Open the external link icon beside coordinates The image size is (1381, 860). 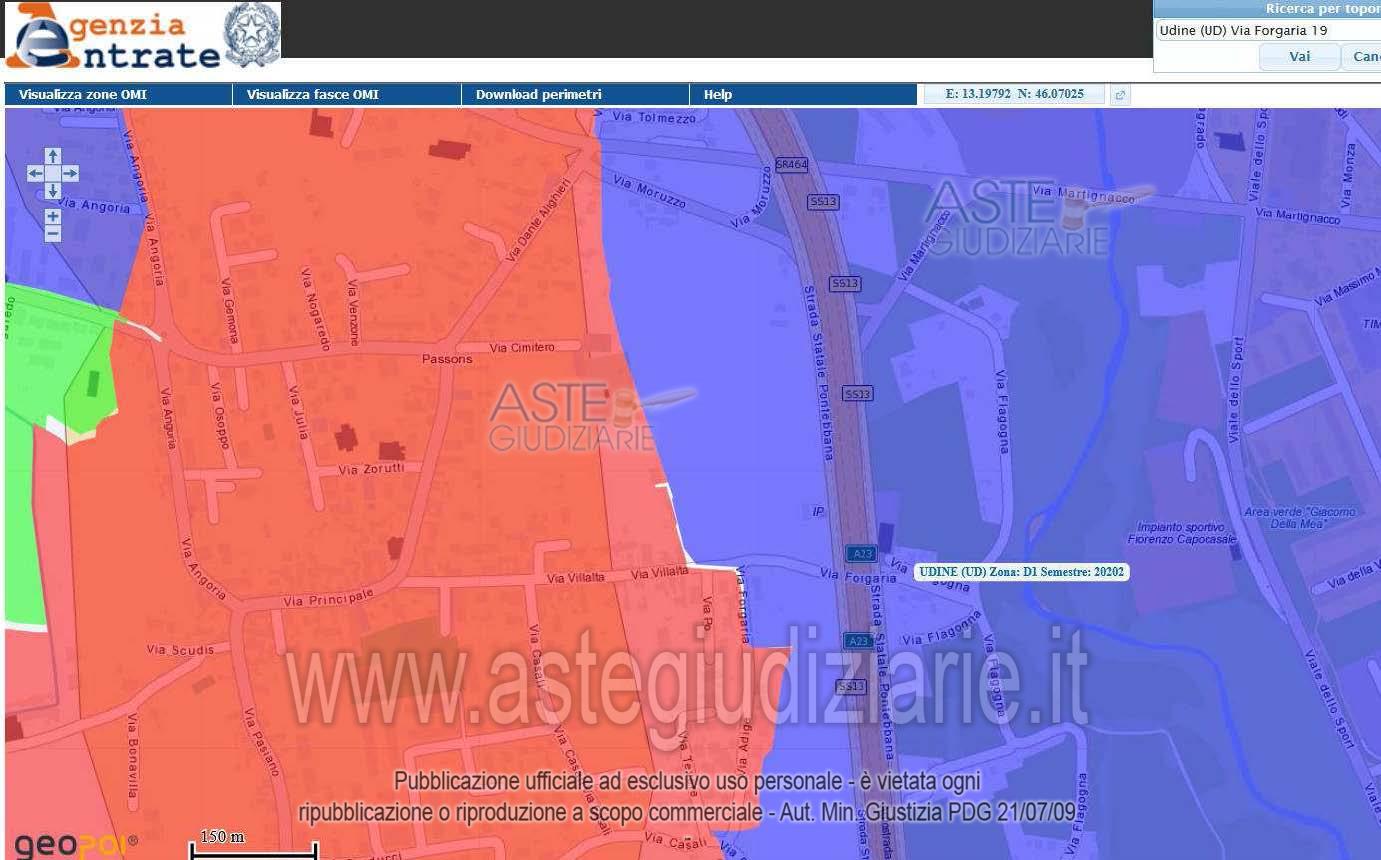coord(1120,95)
